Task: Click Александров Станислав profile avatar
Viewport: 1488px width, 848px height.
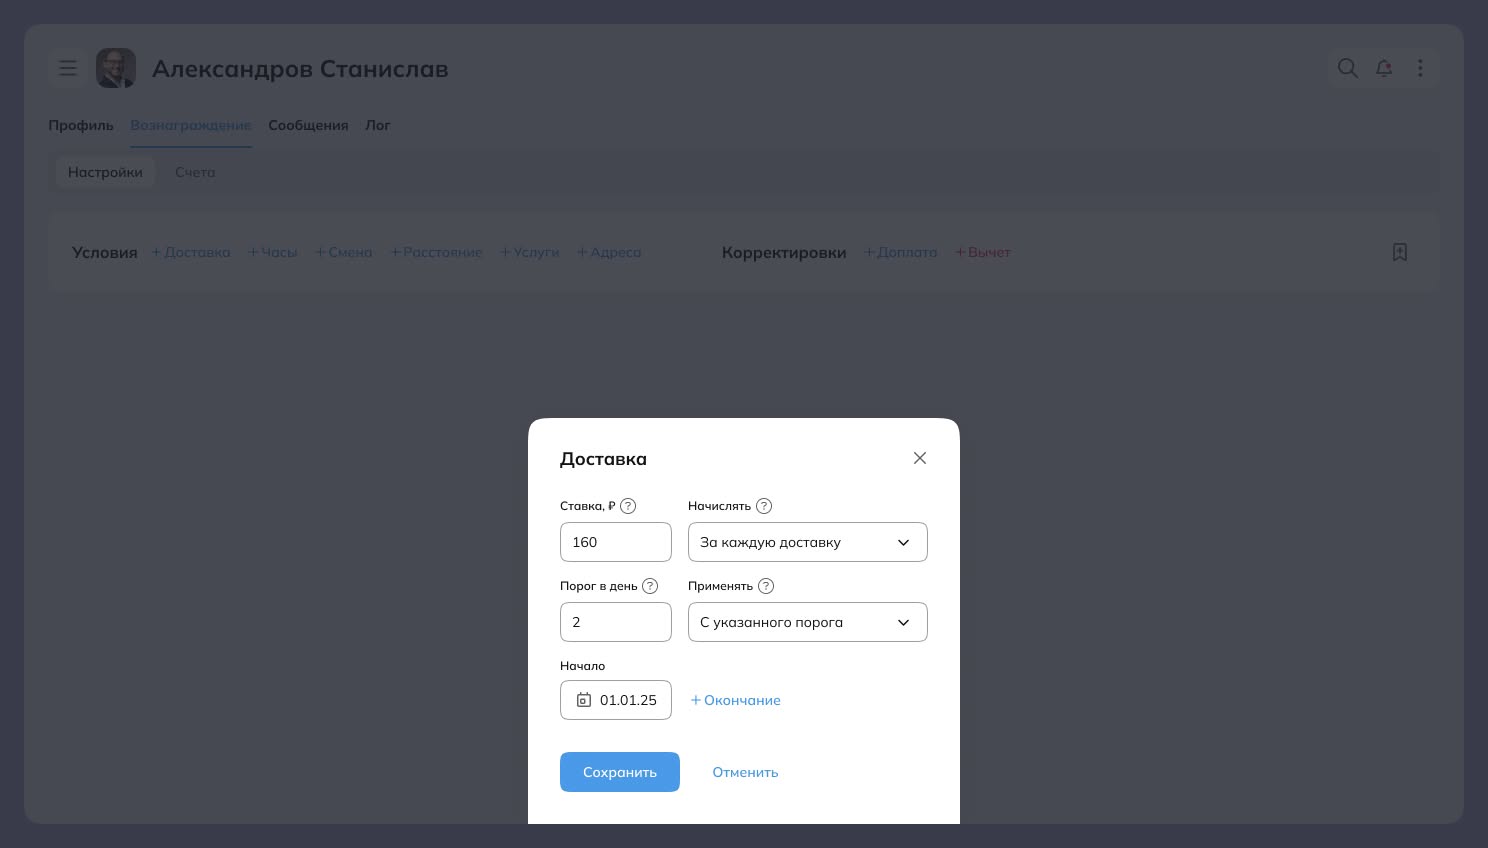Action: [116, 68]
